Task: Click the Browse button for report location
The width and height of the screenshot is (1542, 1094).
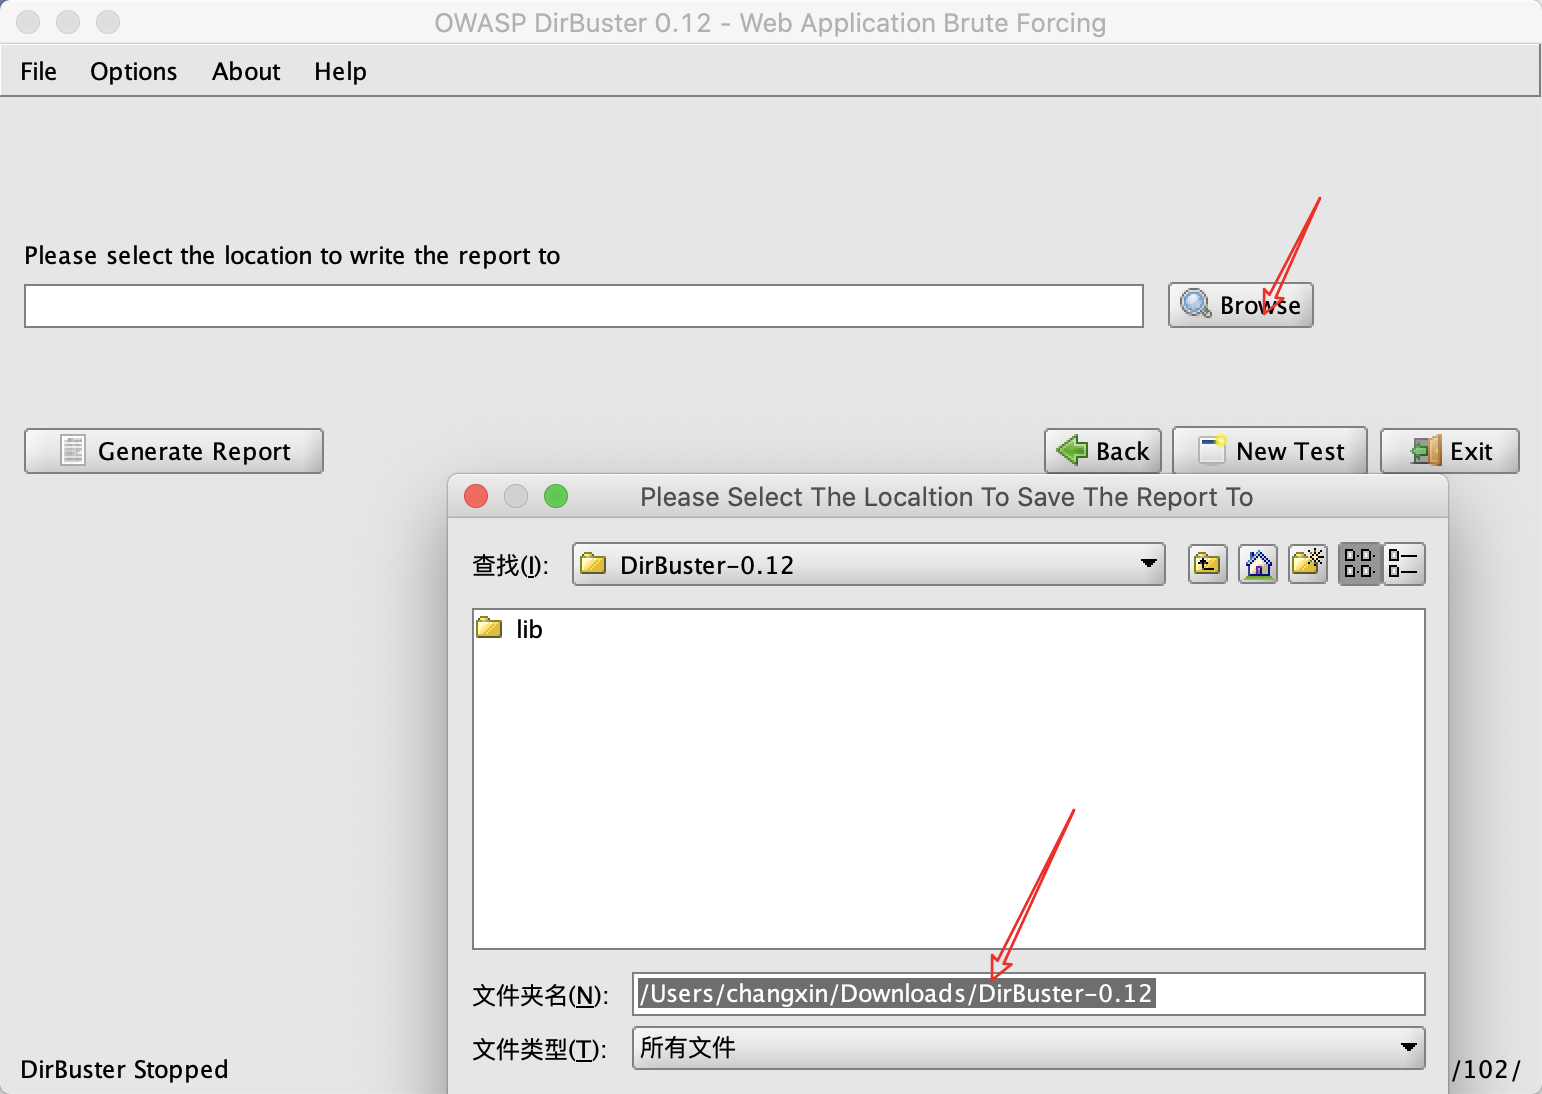Action: click(x=1240, y=305)
